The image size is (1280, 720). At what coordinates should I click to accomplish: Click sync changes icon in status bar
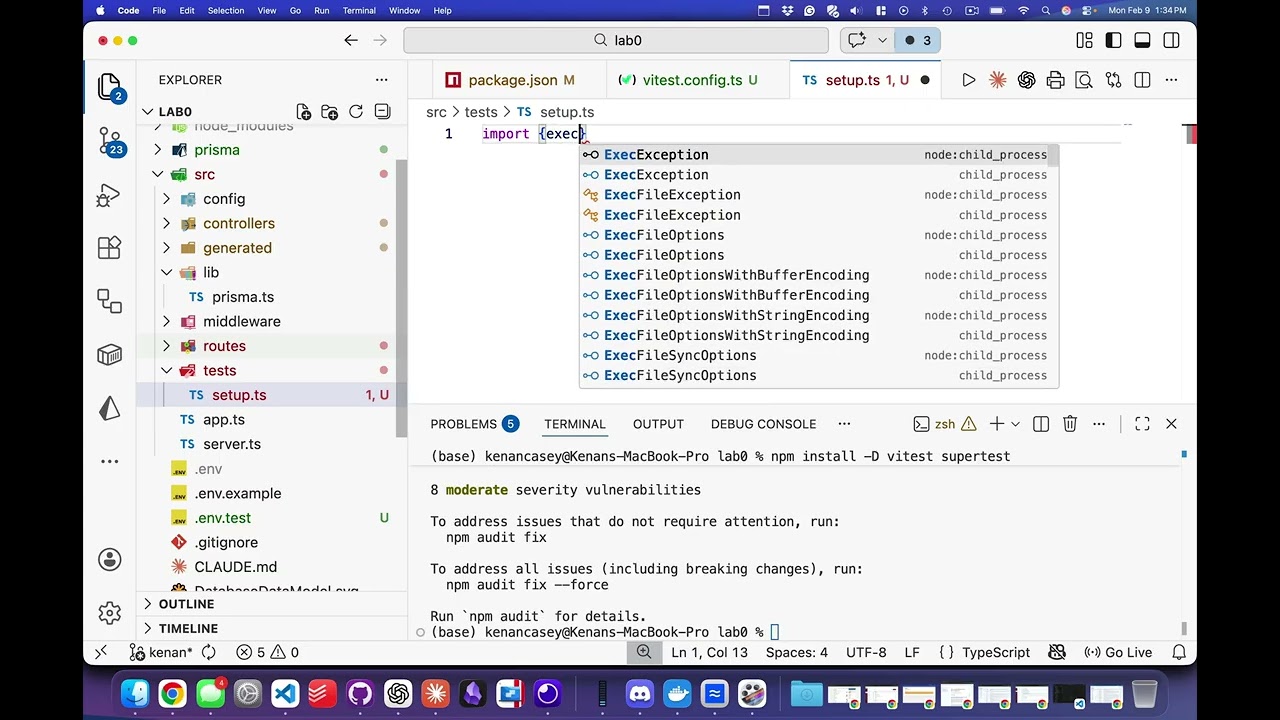tap(209, 652)
